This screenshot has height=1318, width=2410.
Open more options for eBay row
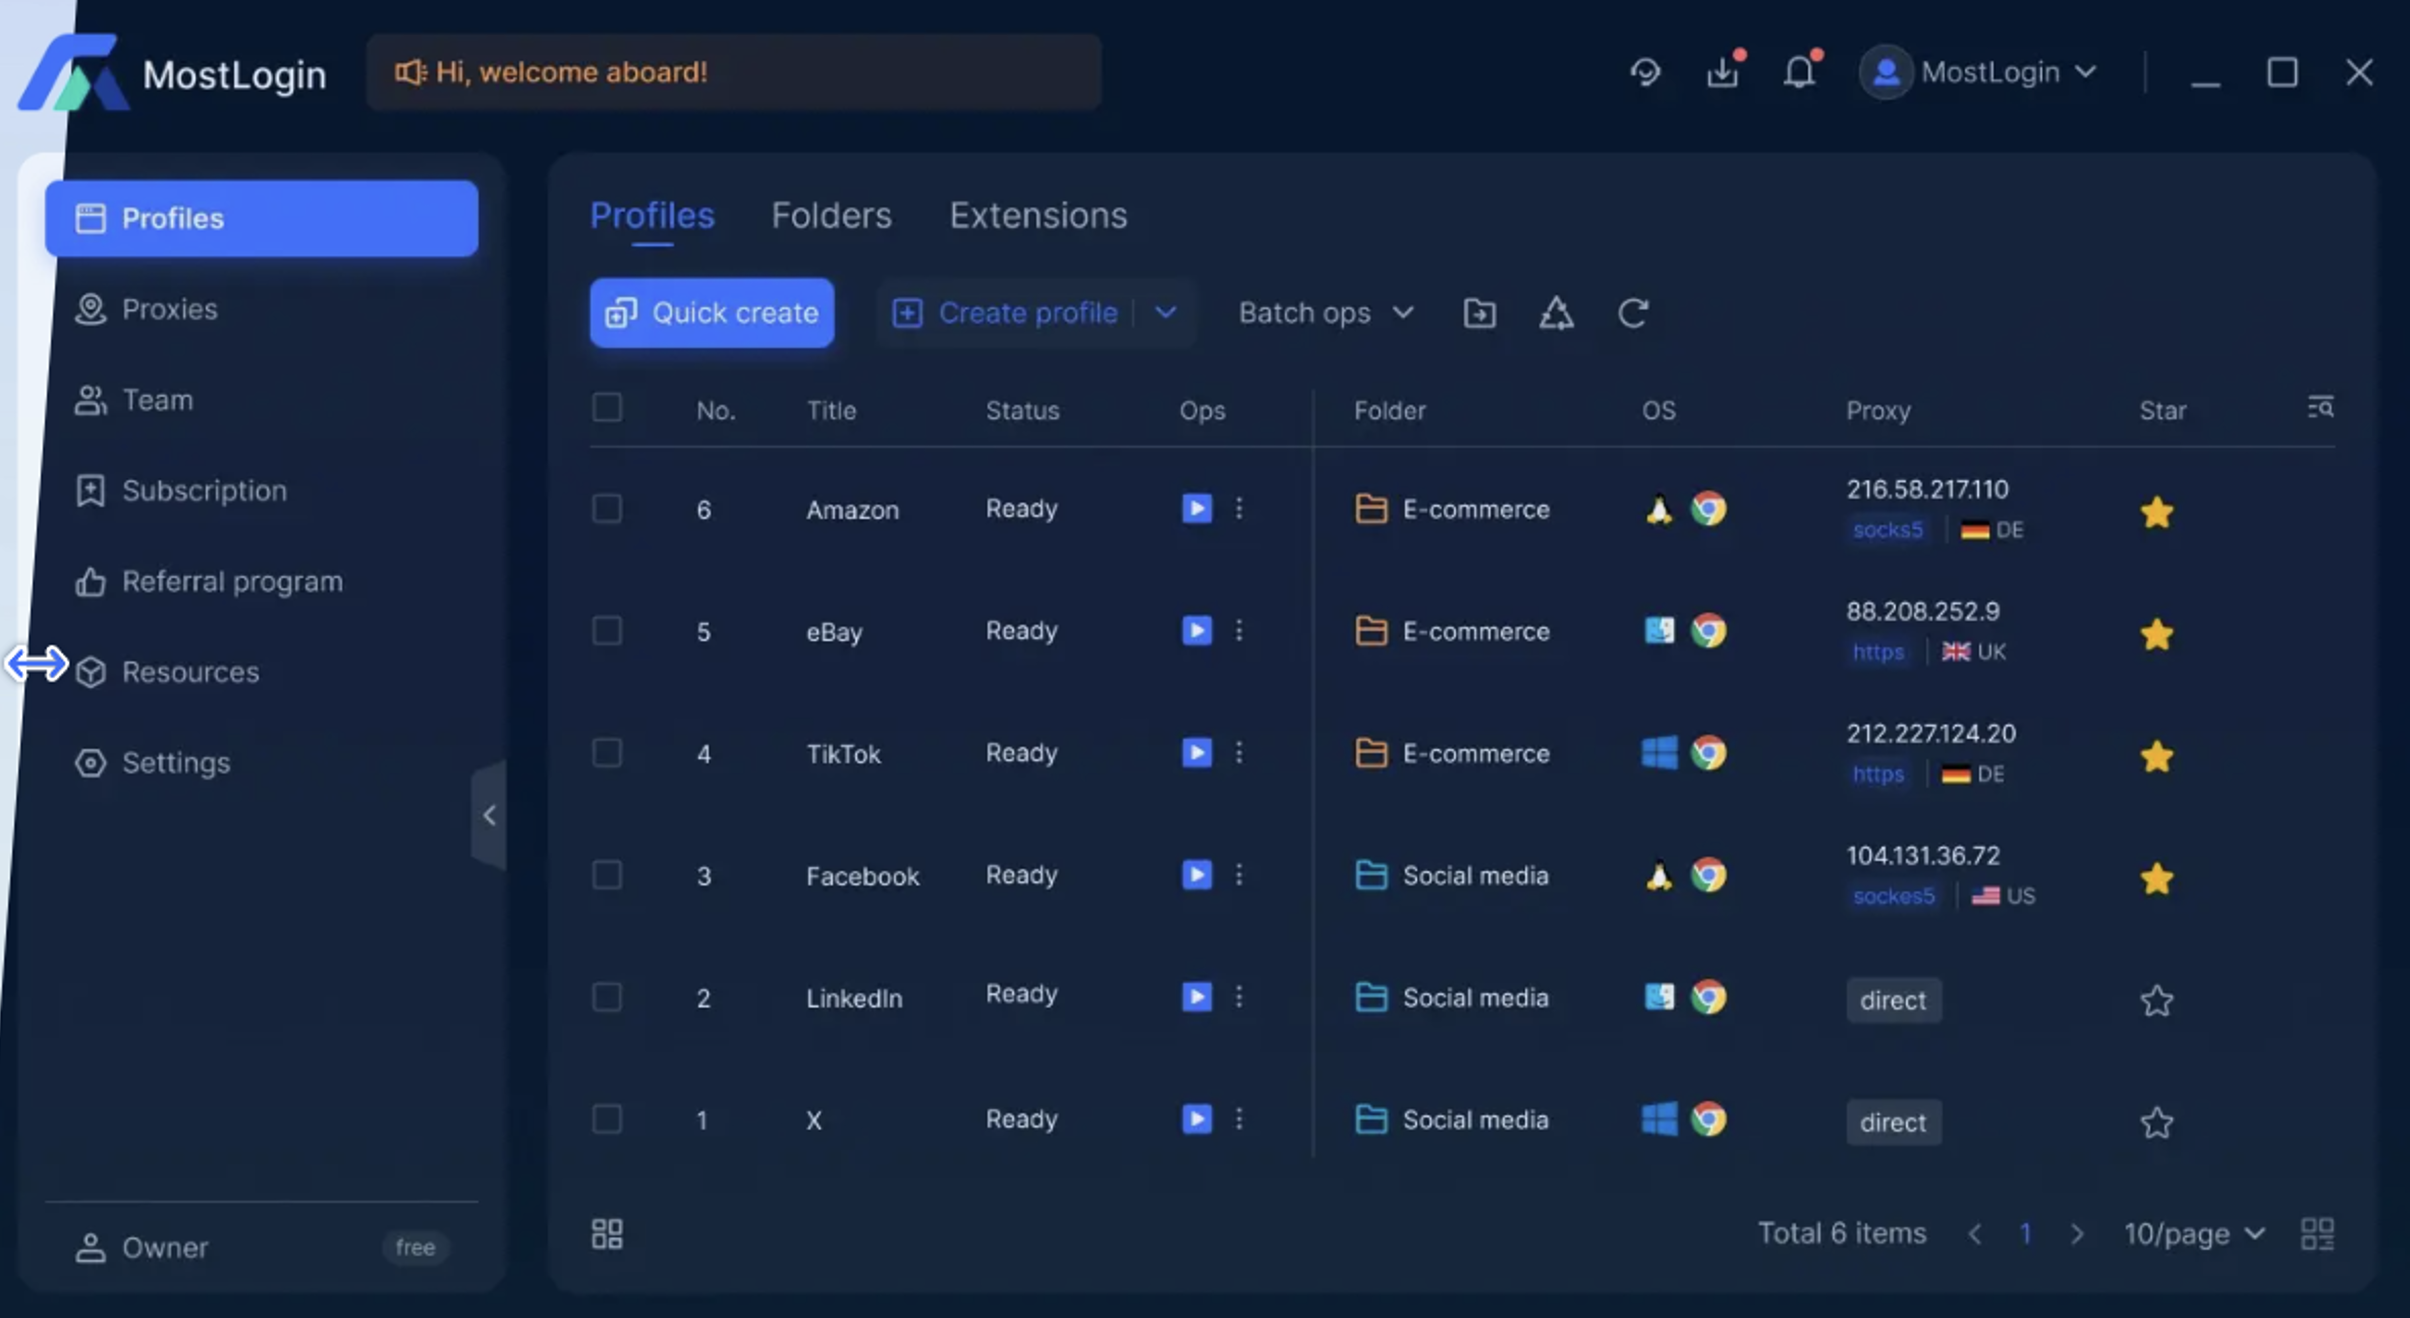click(1239, 630)
